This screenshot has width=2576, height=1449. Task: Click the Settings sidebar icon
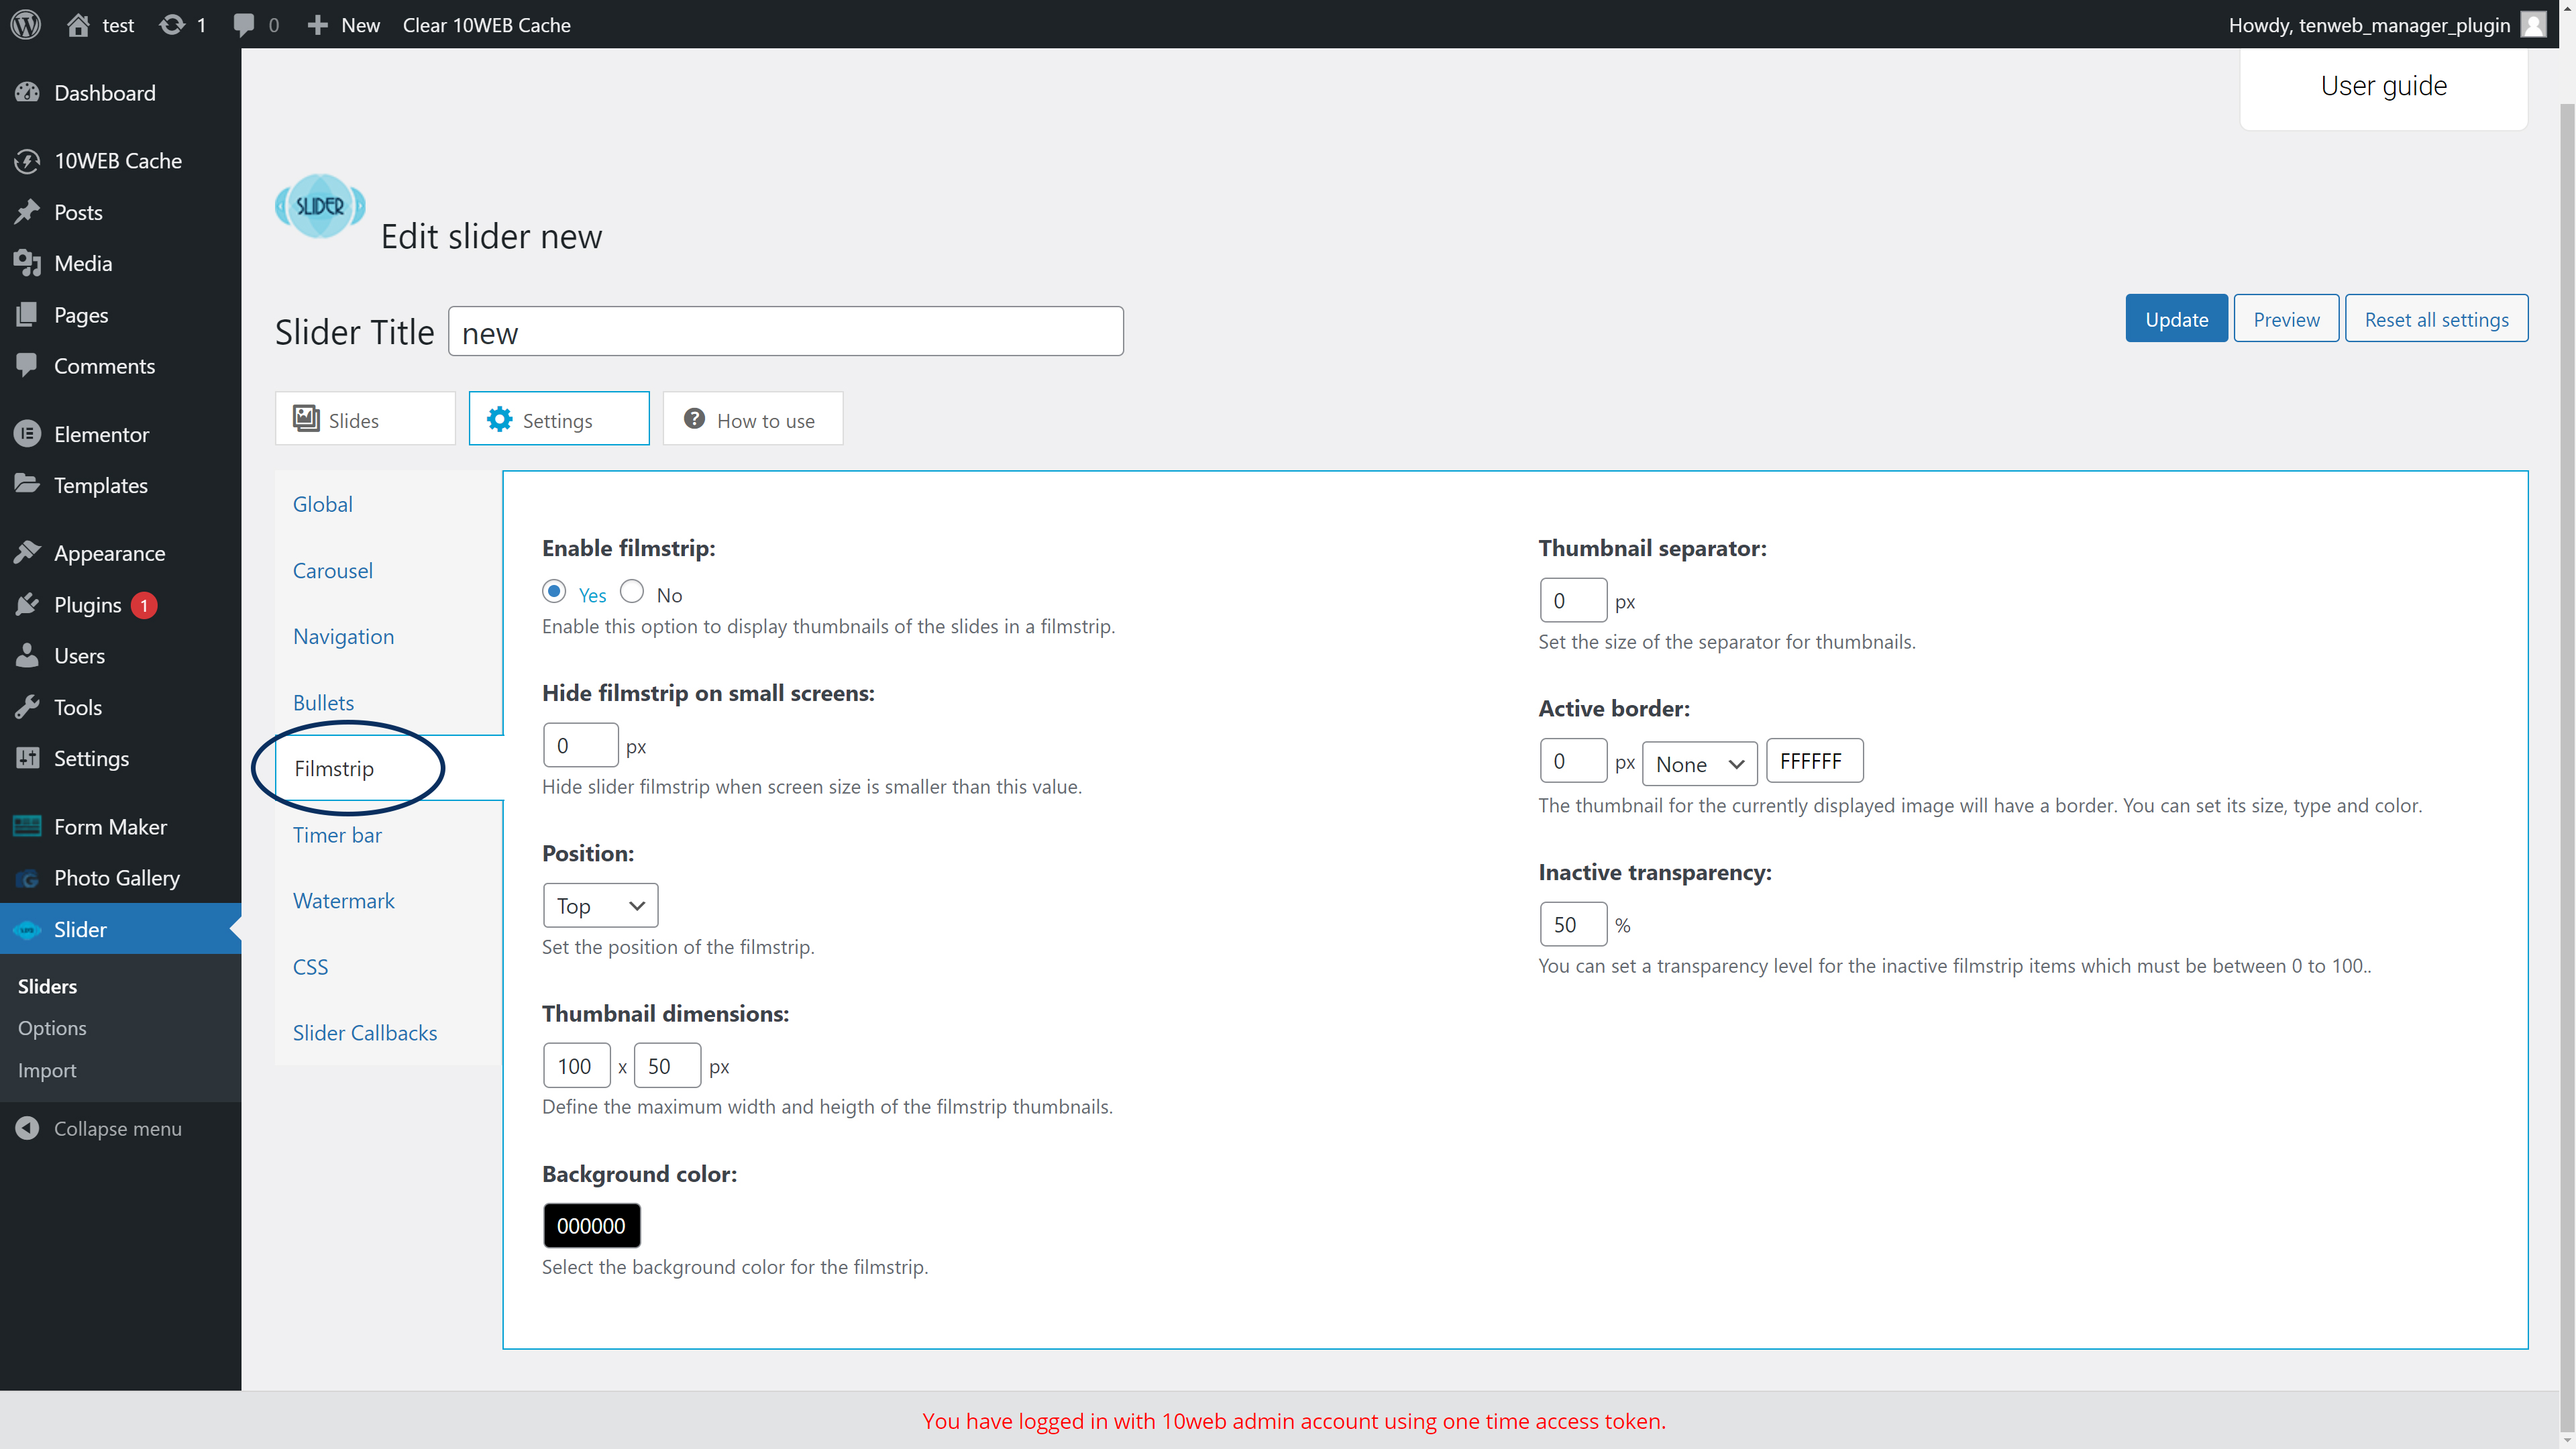27,758
